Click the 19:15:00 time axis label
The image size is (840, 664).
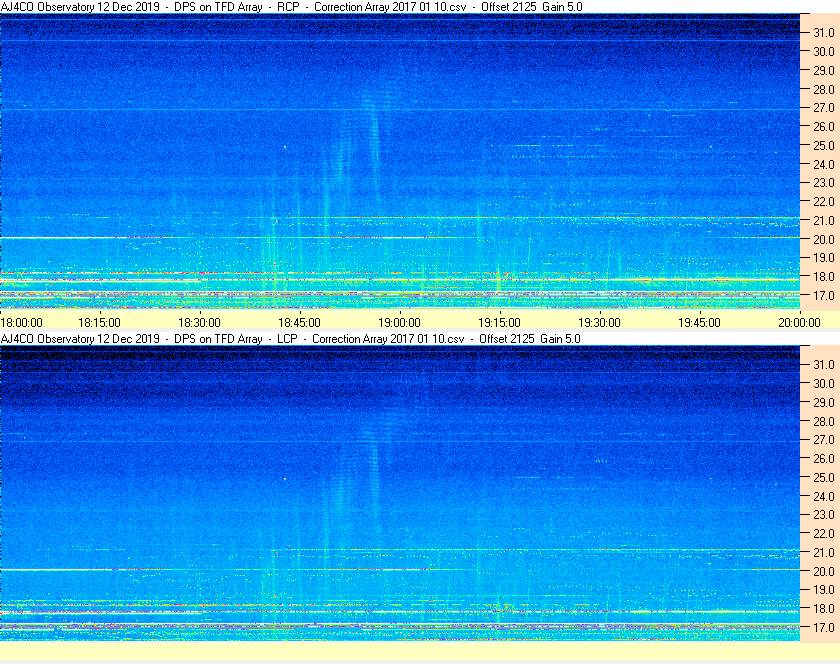point(499,323)
